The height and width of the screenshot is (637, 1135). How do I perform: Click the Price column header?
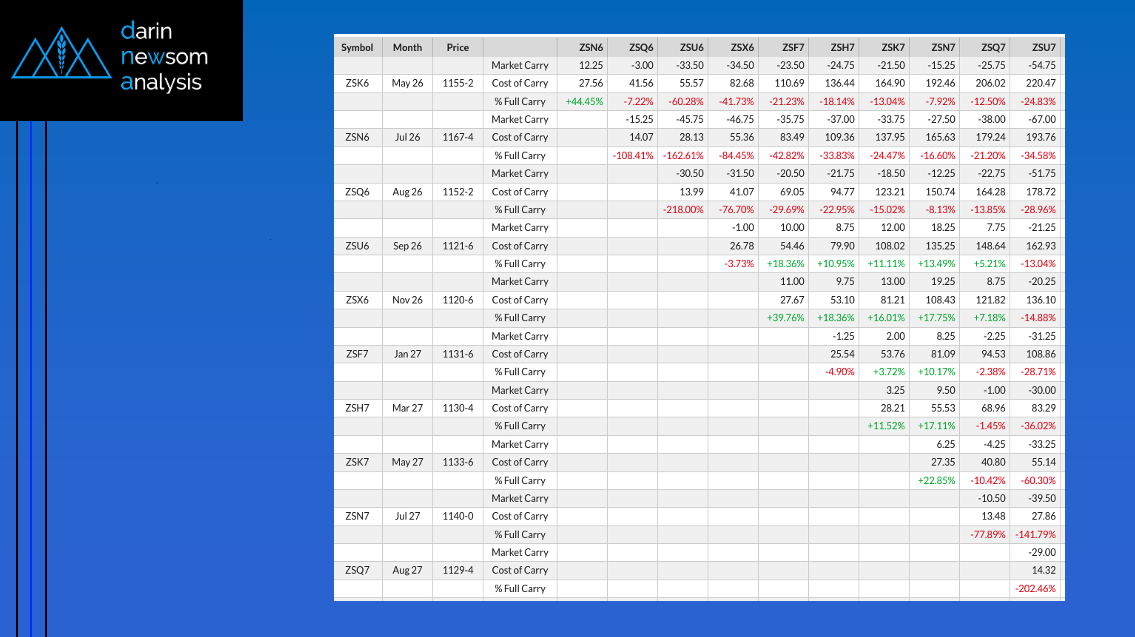tap(458, 47)
